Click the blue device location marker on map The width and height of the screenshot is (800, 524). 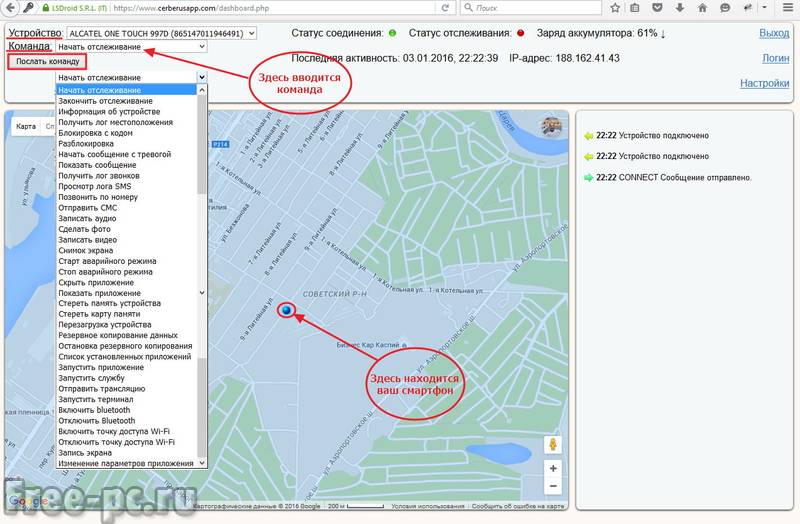[x=286, y=309]
